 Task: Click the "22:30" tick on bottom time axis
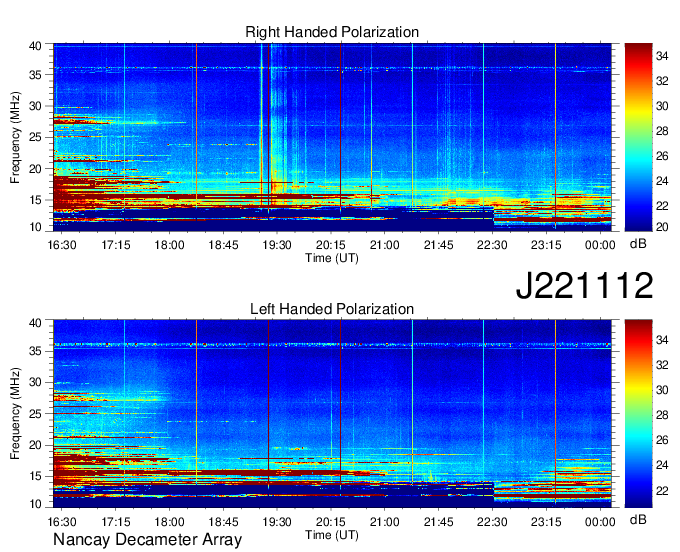pyautogui.click(x=492, y=522)
